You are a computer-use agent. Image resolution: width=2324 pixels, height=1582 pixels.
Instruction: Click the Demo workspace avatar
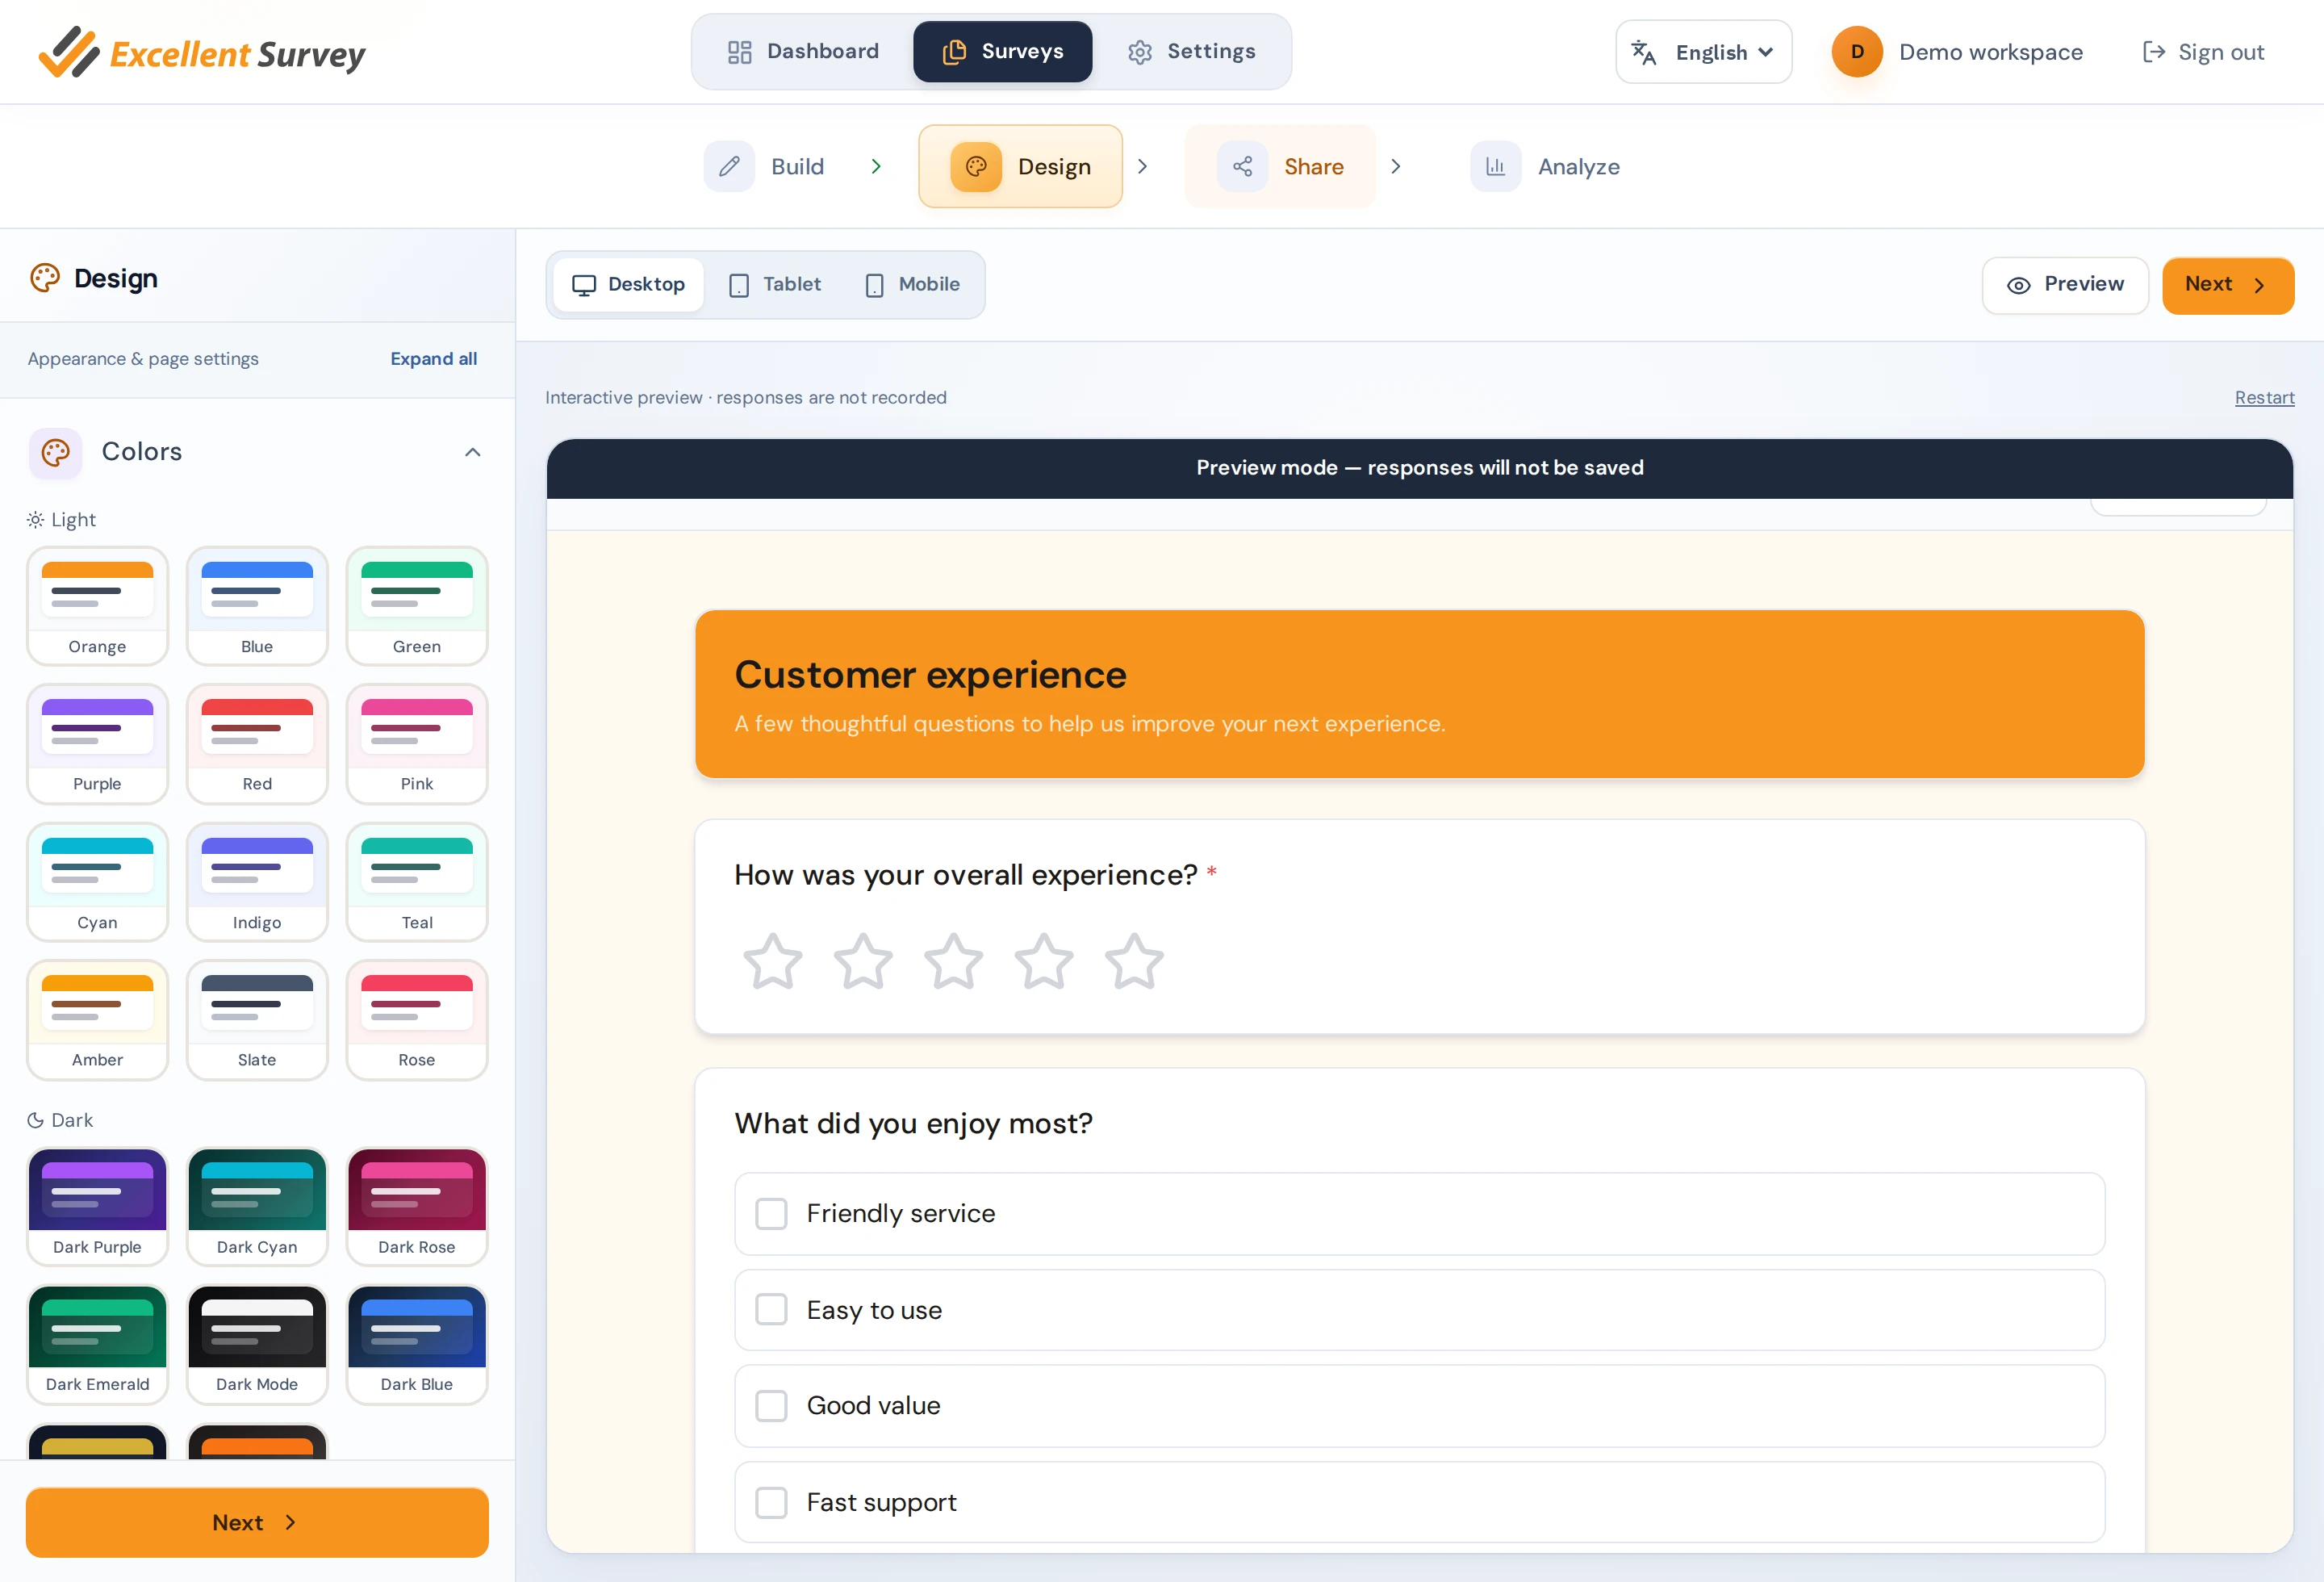(1857, 52)
